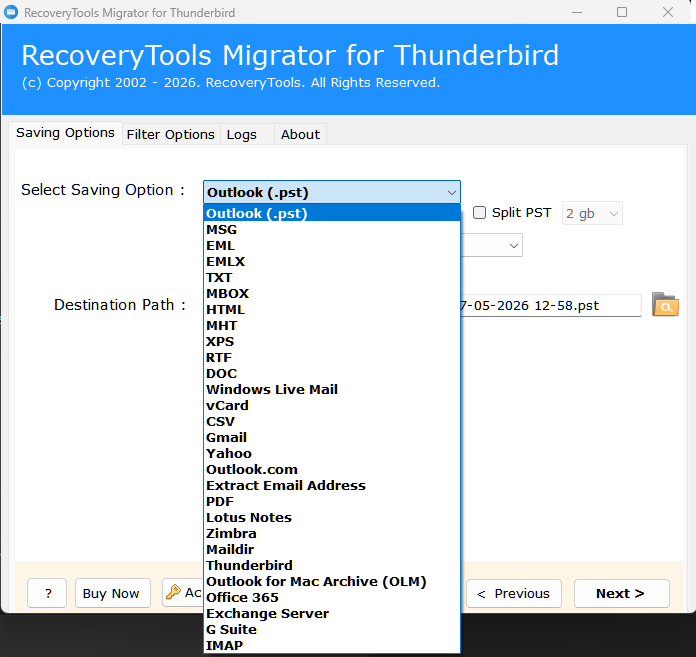Select Outlook (.pst) in the list
Image resolution: width=696 pixels, height=657 pixels.
(332, 213)
